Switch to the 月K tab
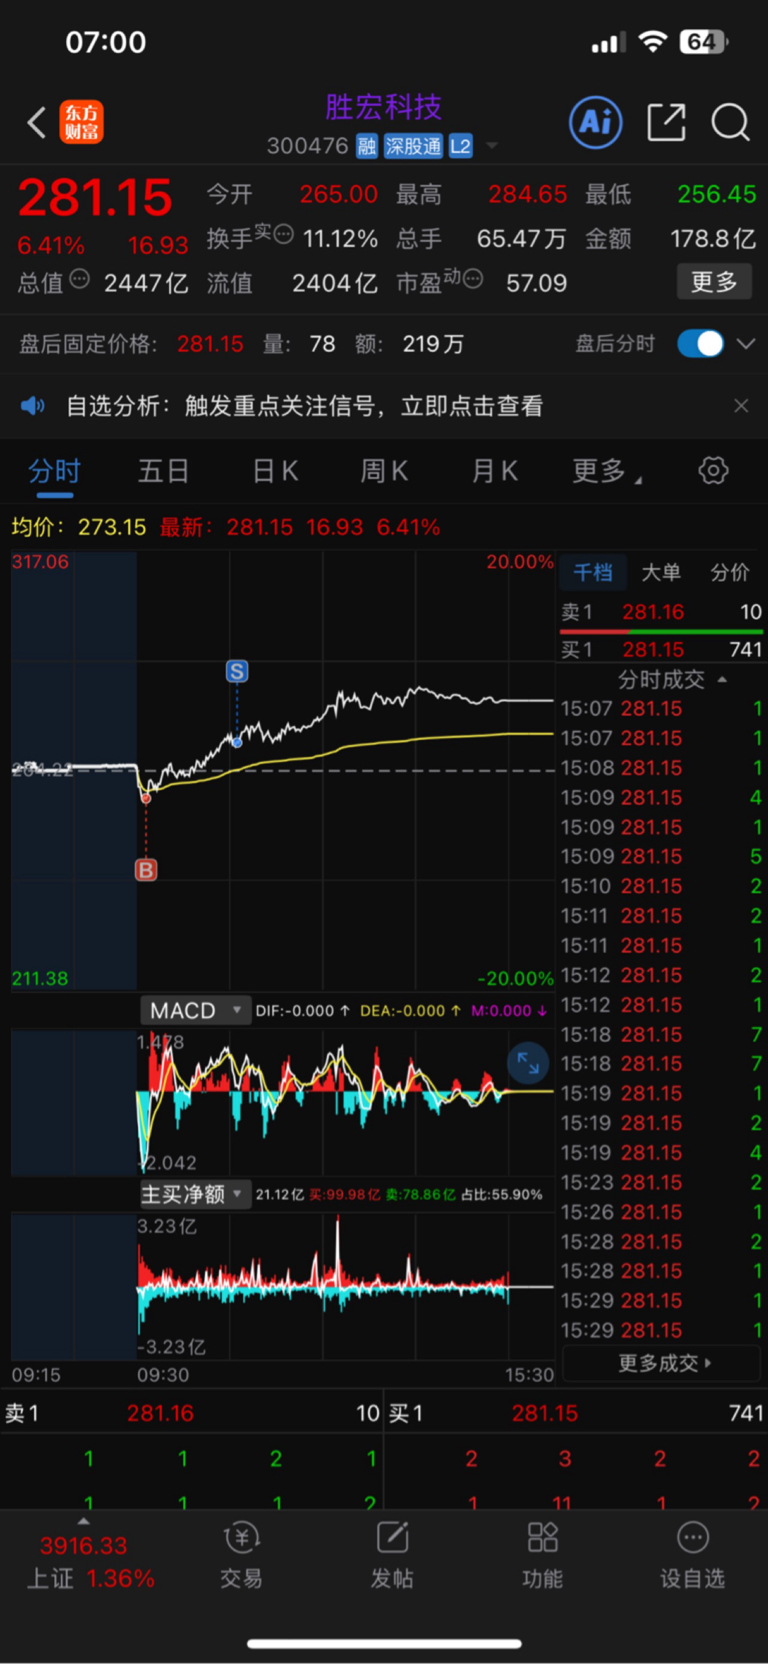The width and height of the screenshot is (768, 1664). [x=494, y=471]
